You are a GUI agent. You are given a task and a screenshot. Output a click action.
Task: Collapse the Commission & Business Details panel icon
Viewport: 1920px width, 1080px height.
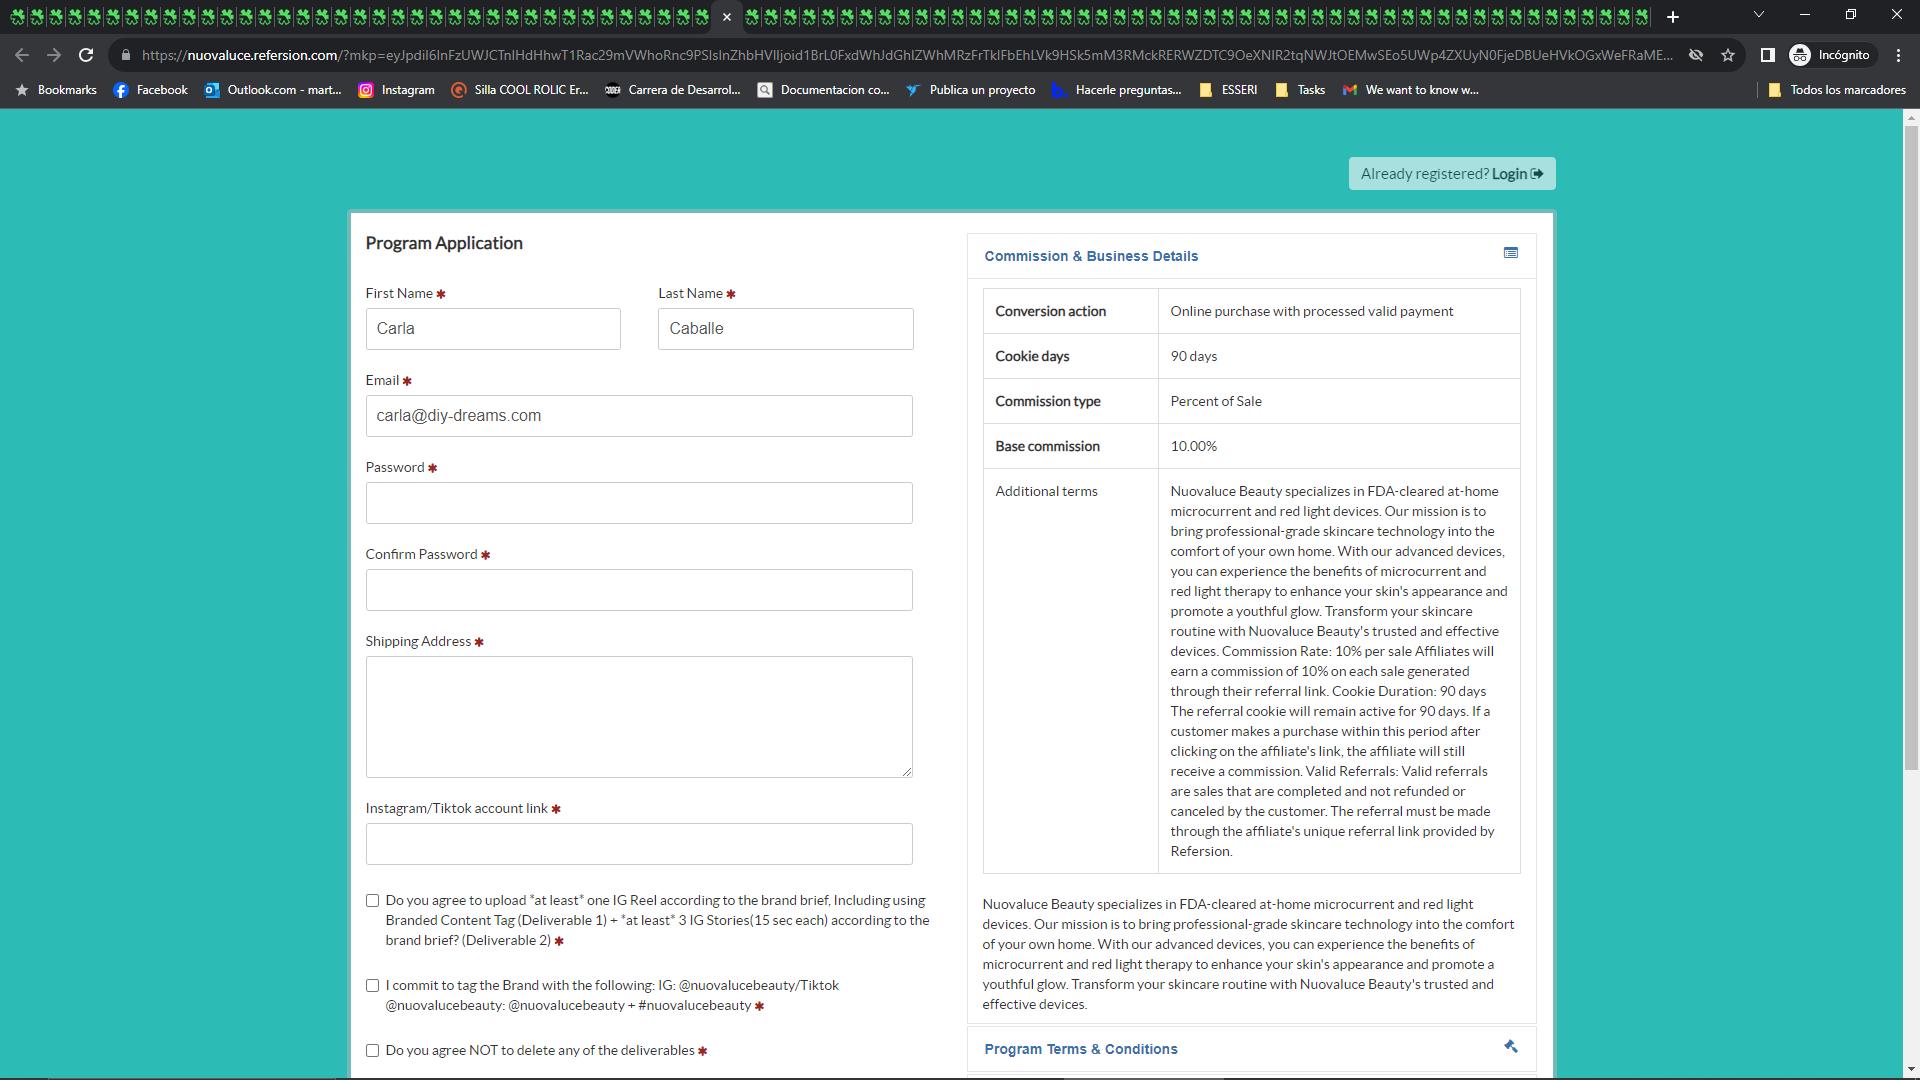pyautogui.click(x=1511, y=253)
